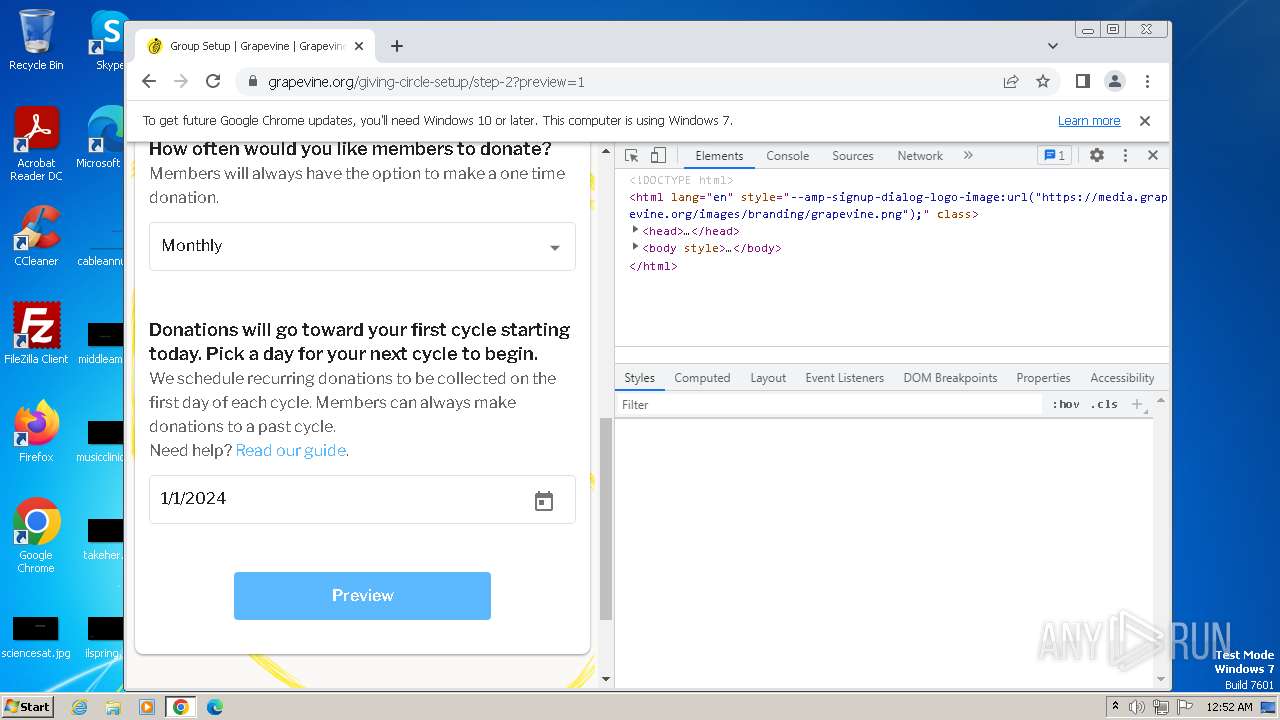Show more DevTools tabs chevron
Image resolution: width=1280 pixels, height=720 pixels.
pos(968,155)
